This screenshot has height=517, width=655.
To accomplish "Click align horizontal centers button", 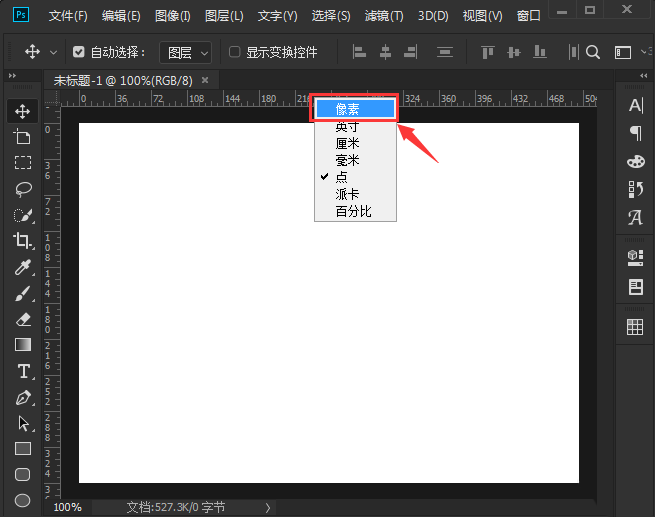I will pos(385,52).
